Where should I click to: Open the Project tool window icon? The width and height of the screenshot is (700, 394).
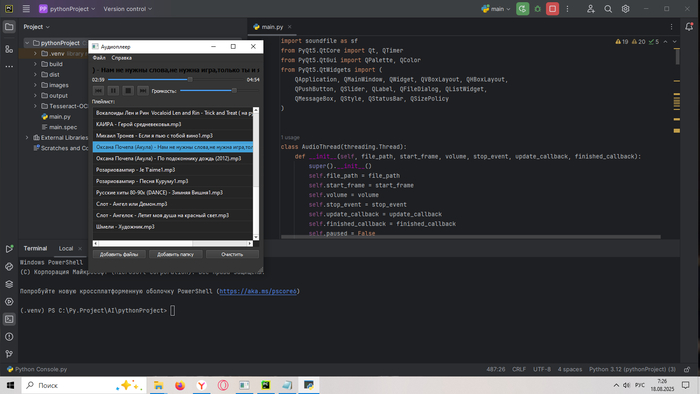9,27
